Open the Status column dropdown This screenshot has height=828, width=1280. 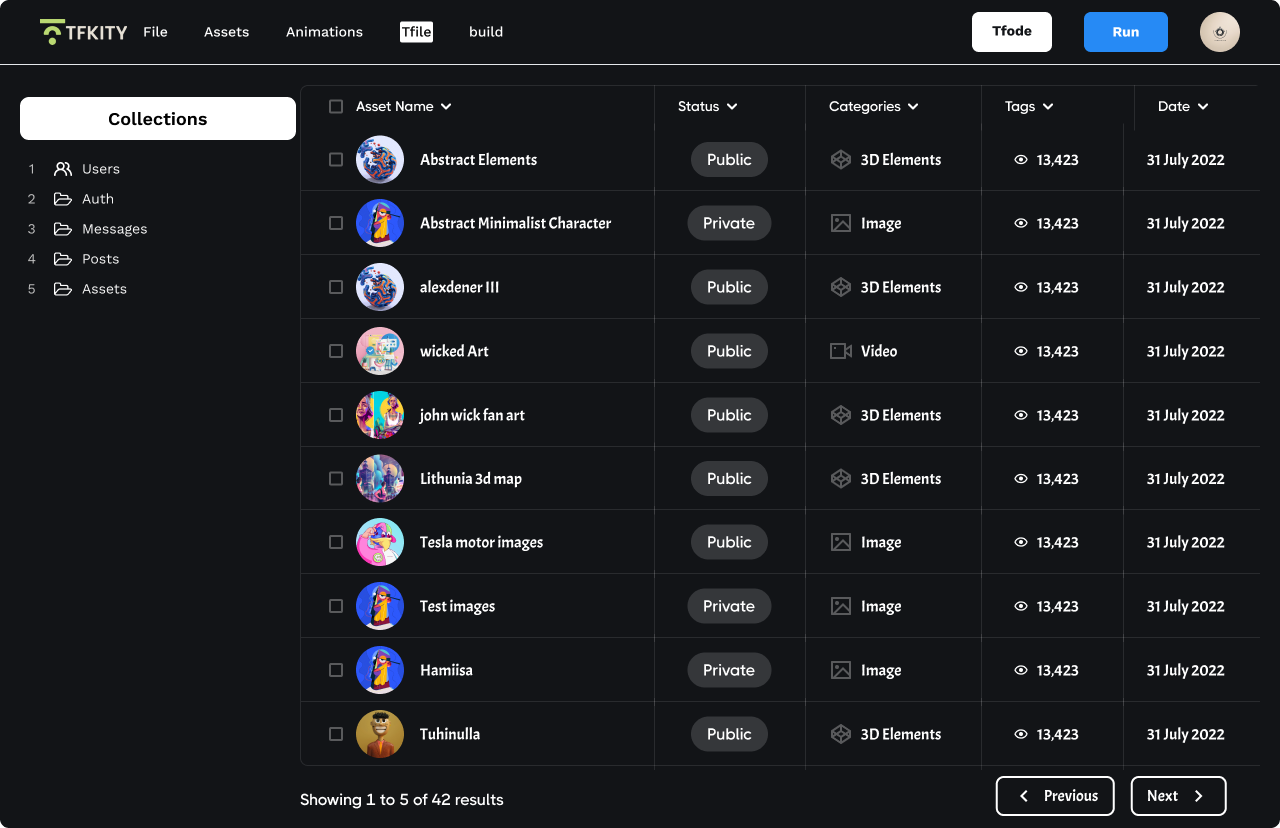point(734,106)
